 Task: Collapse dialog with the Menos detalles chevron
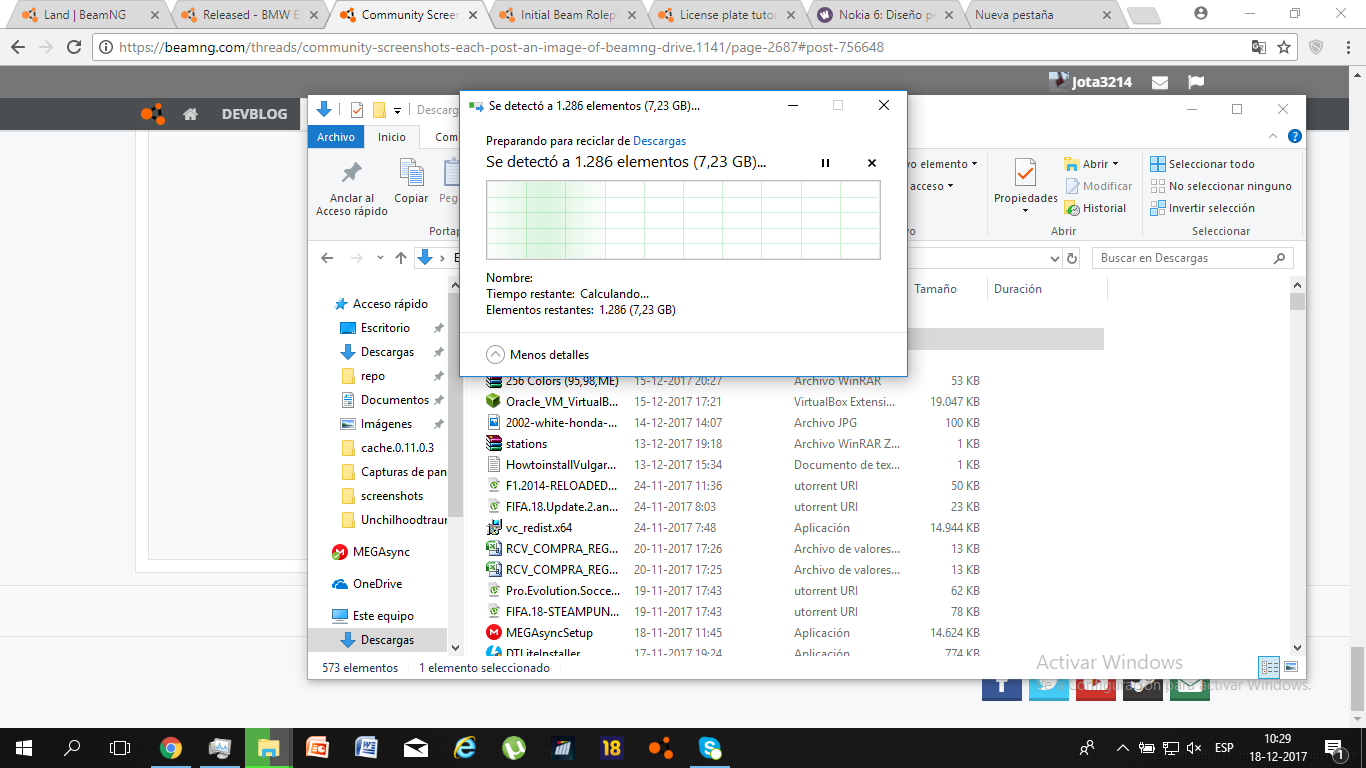click(x=496, y=354)
